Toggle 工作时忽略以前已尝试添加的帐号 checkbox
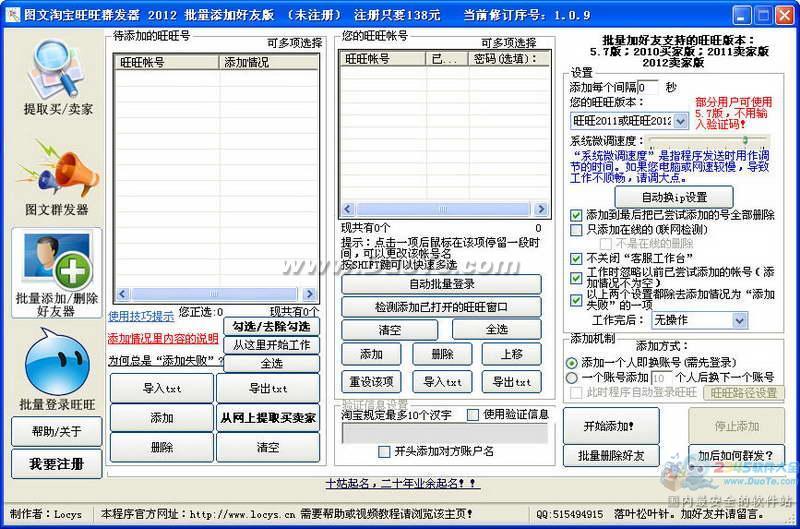The image size is (800, 529). pos(576,278)
